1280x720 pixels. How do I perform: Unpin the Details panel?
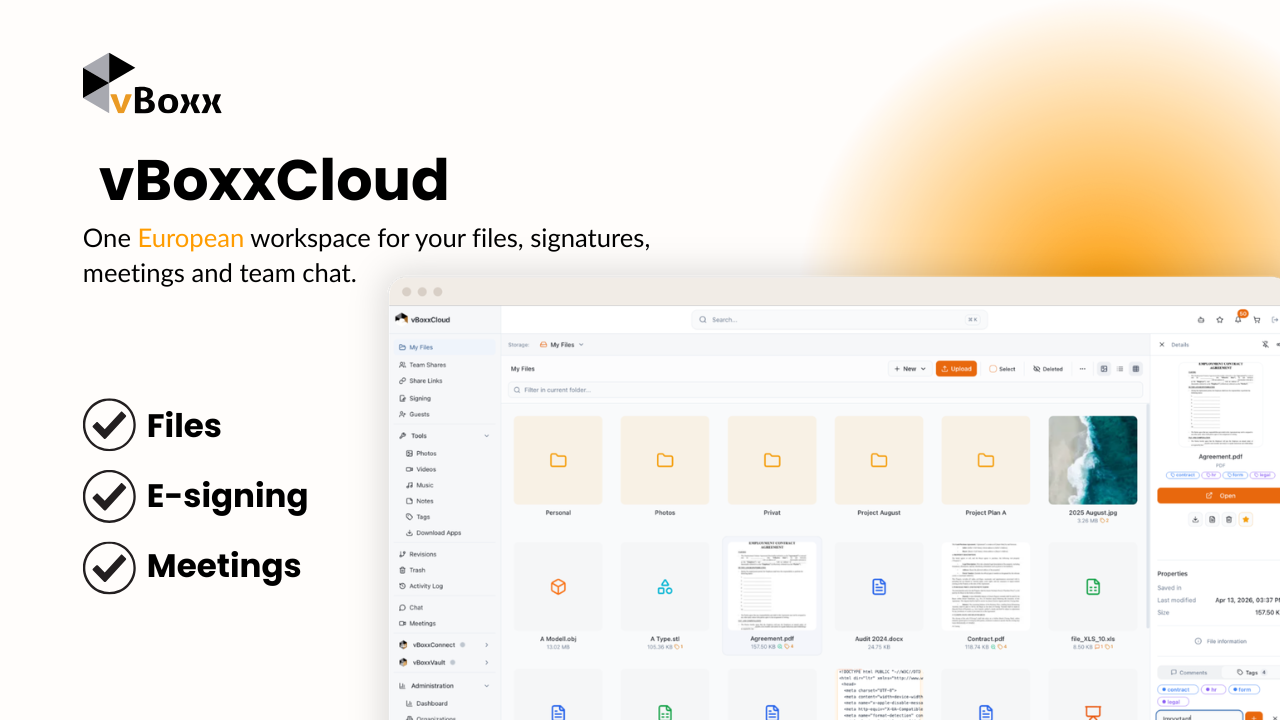[x=1265, y=344]
